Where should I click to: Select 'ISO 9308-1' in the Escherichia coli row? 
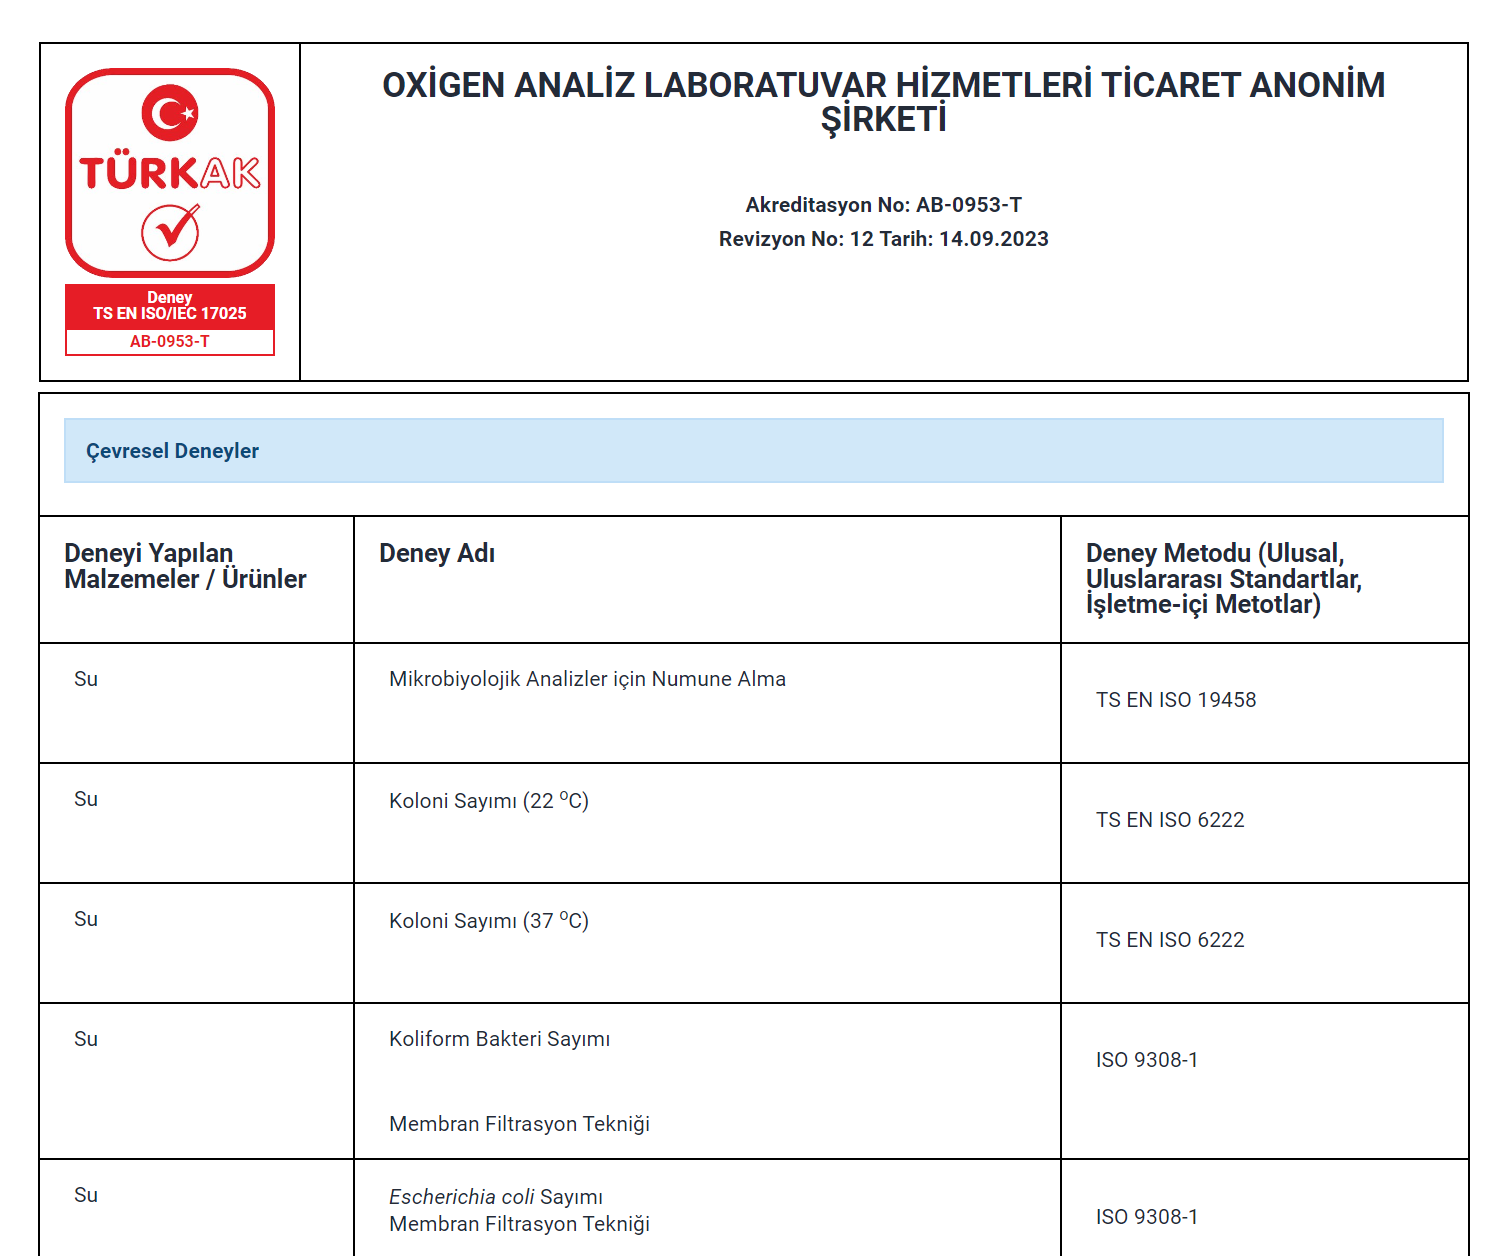1147,1217
